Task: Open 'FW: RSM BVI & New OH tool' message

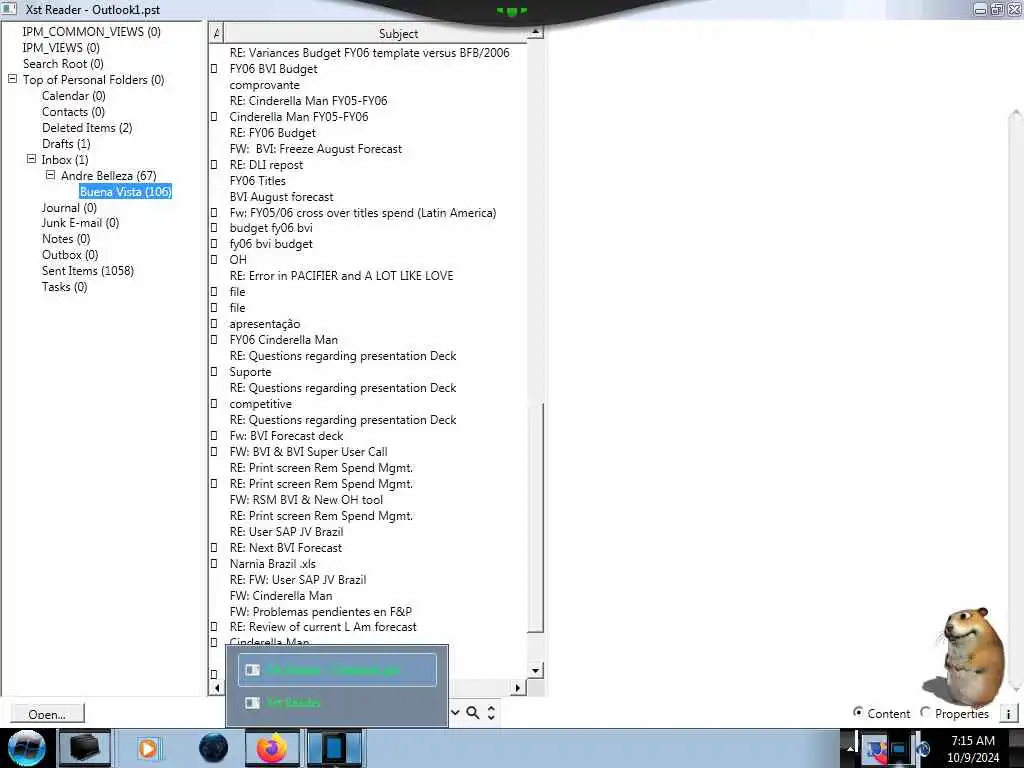Action: pyautogui.click(x=306, y=500)
